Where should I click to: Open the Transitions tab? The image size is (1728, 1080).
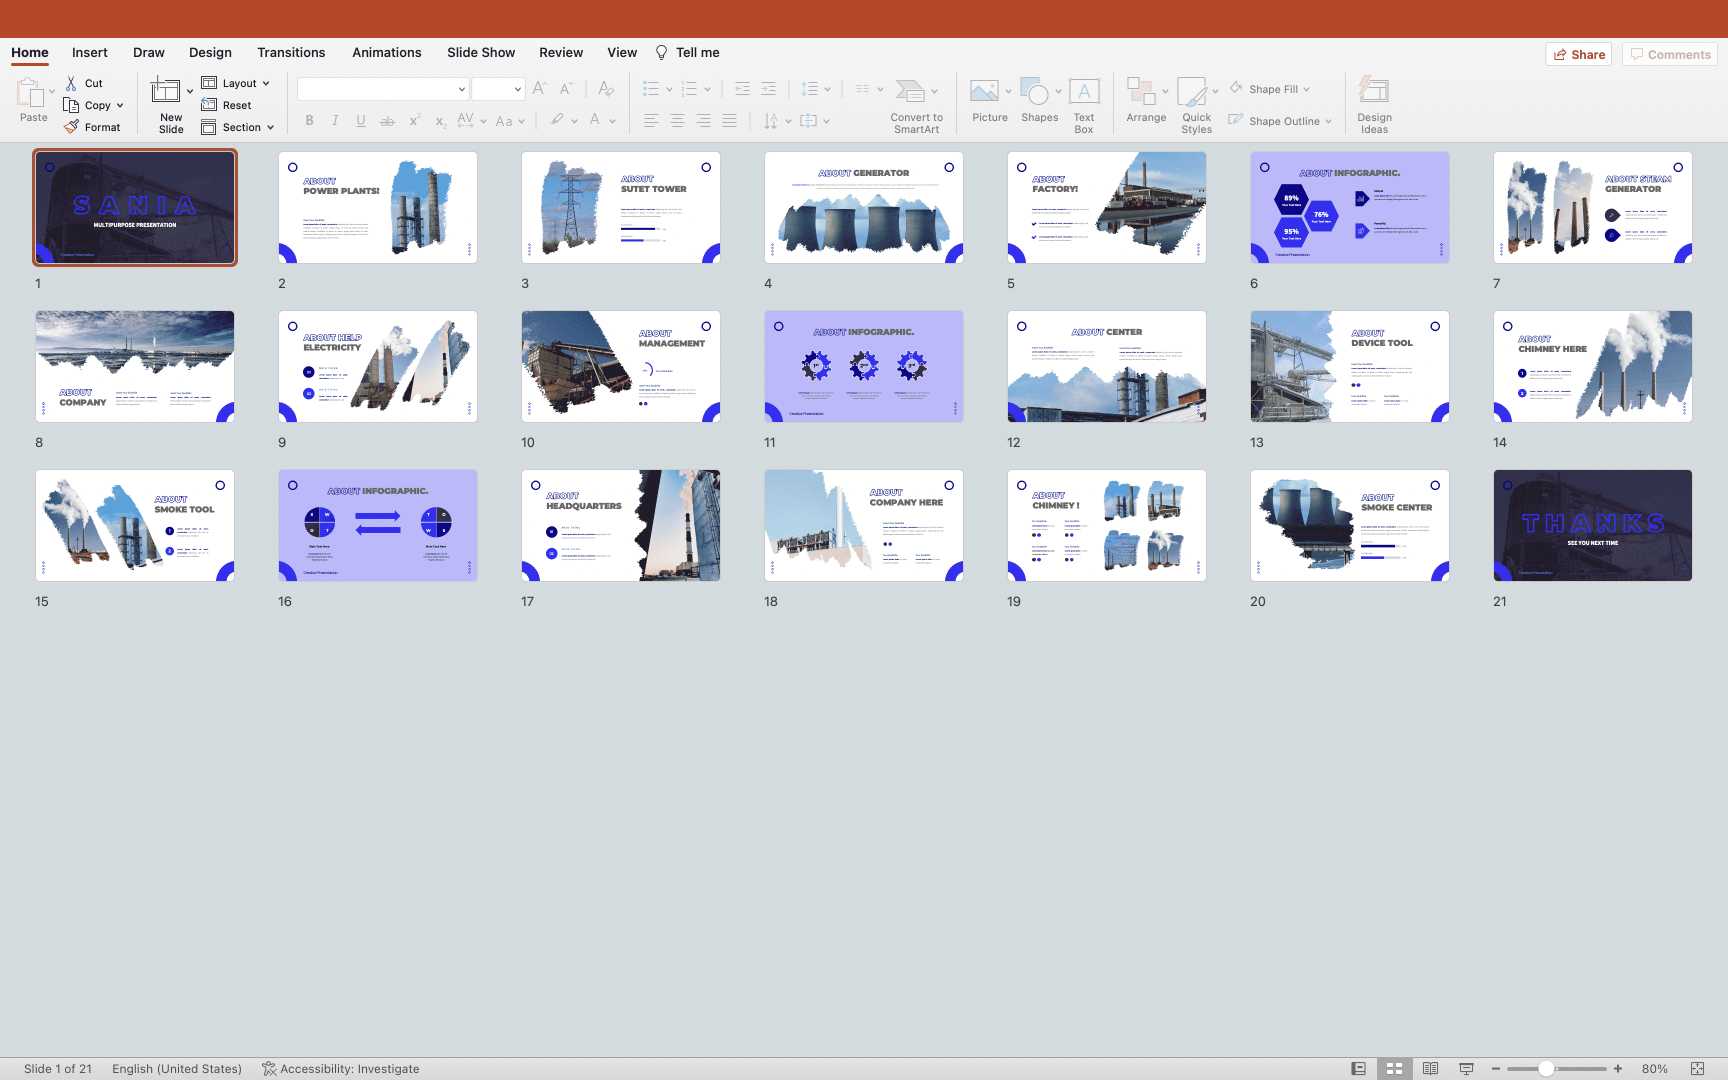pyautogui.click(x=291, y=52)
